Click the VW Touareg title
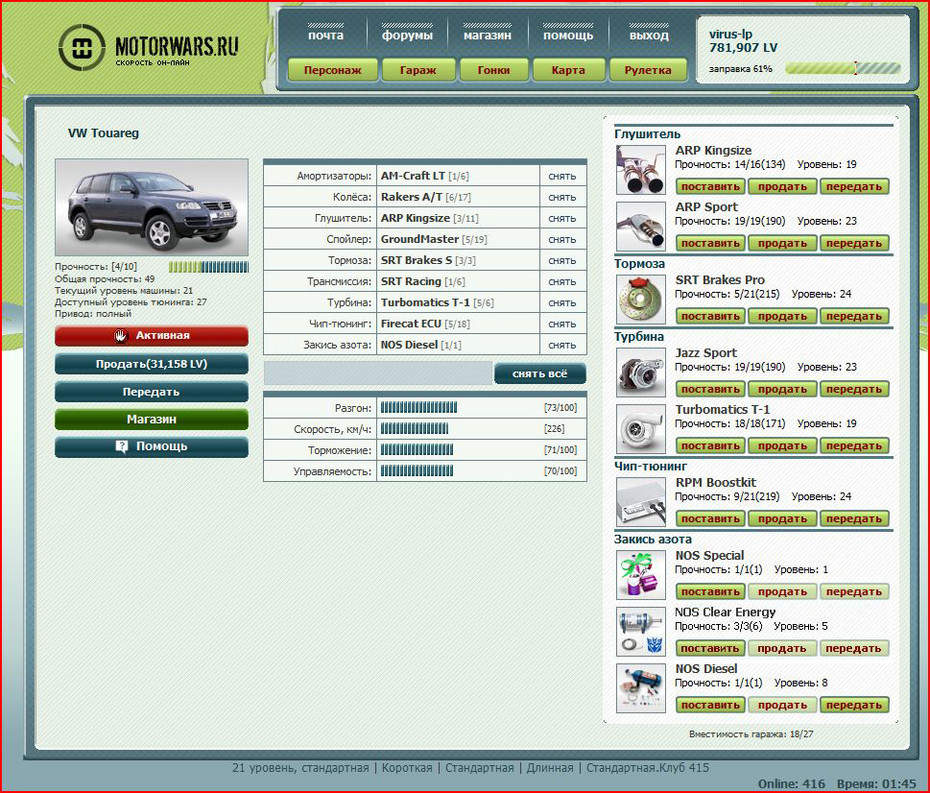The height and width of the screenshot is (793, 930). 103,133
